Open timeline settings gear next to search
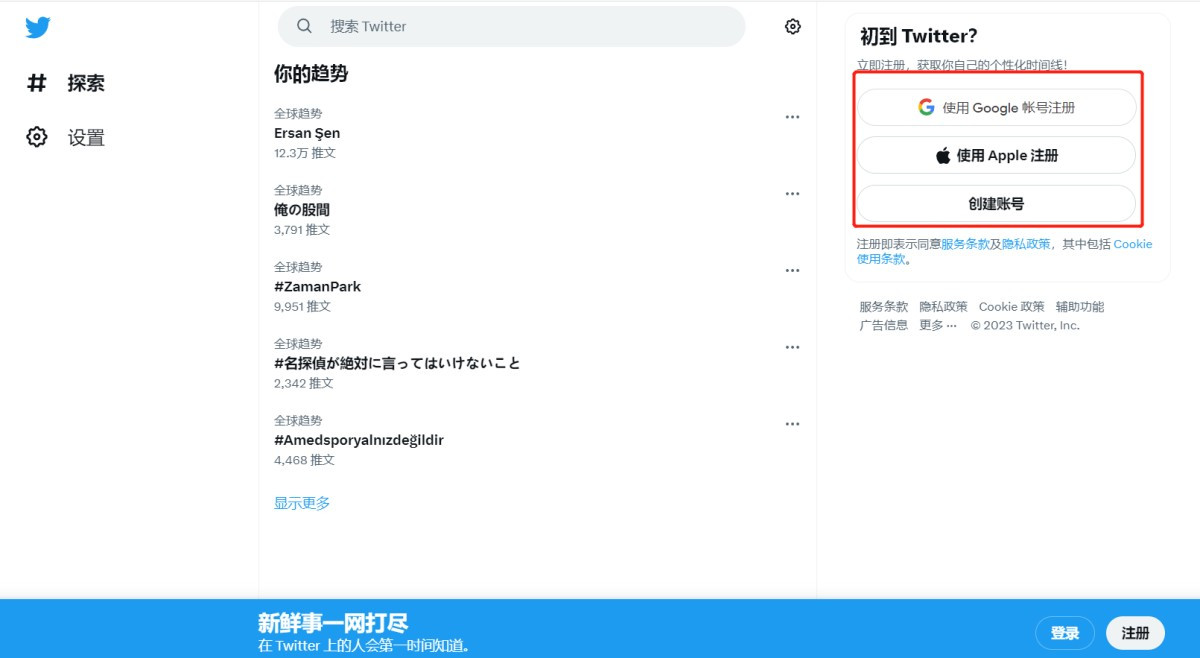Screen dimensions: 1200x658 click(792, 27)
